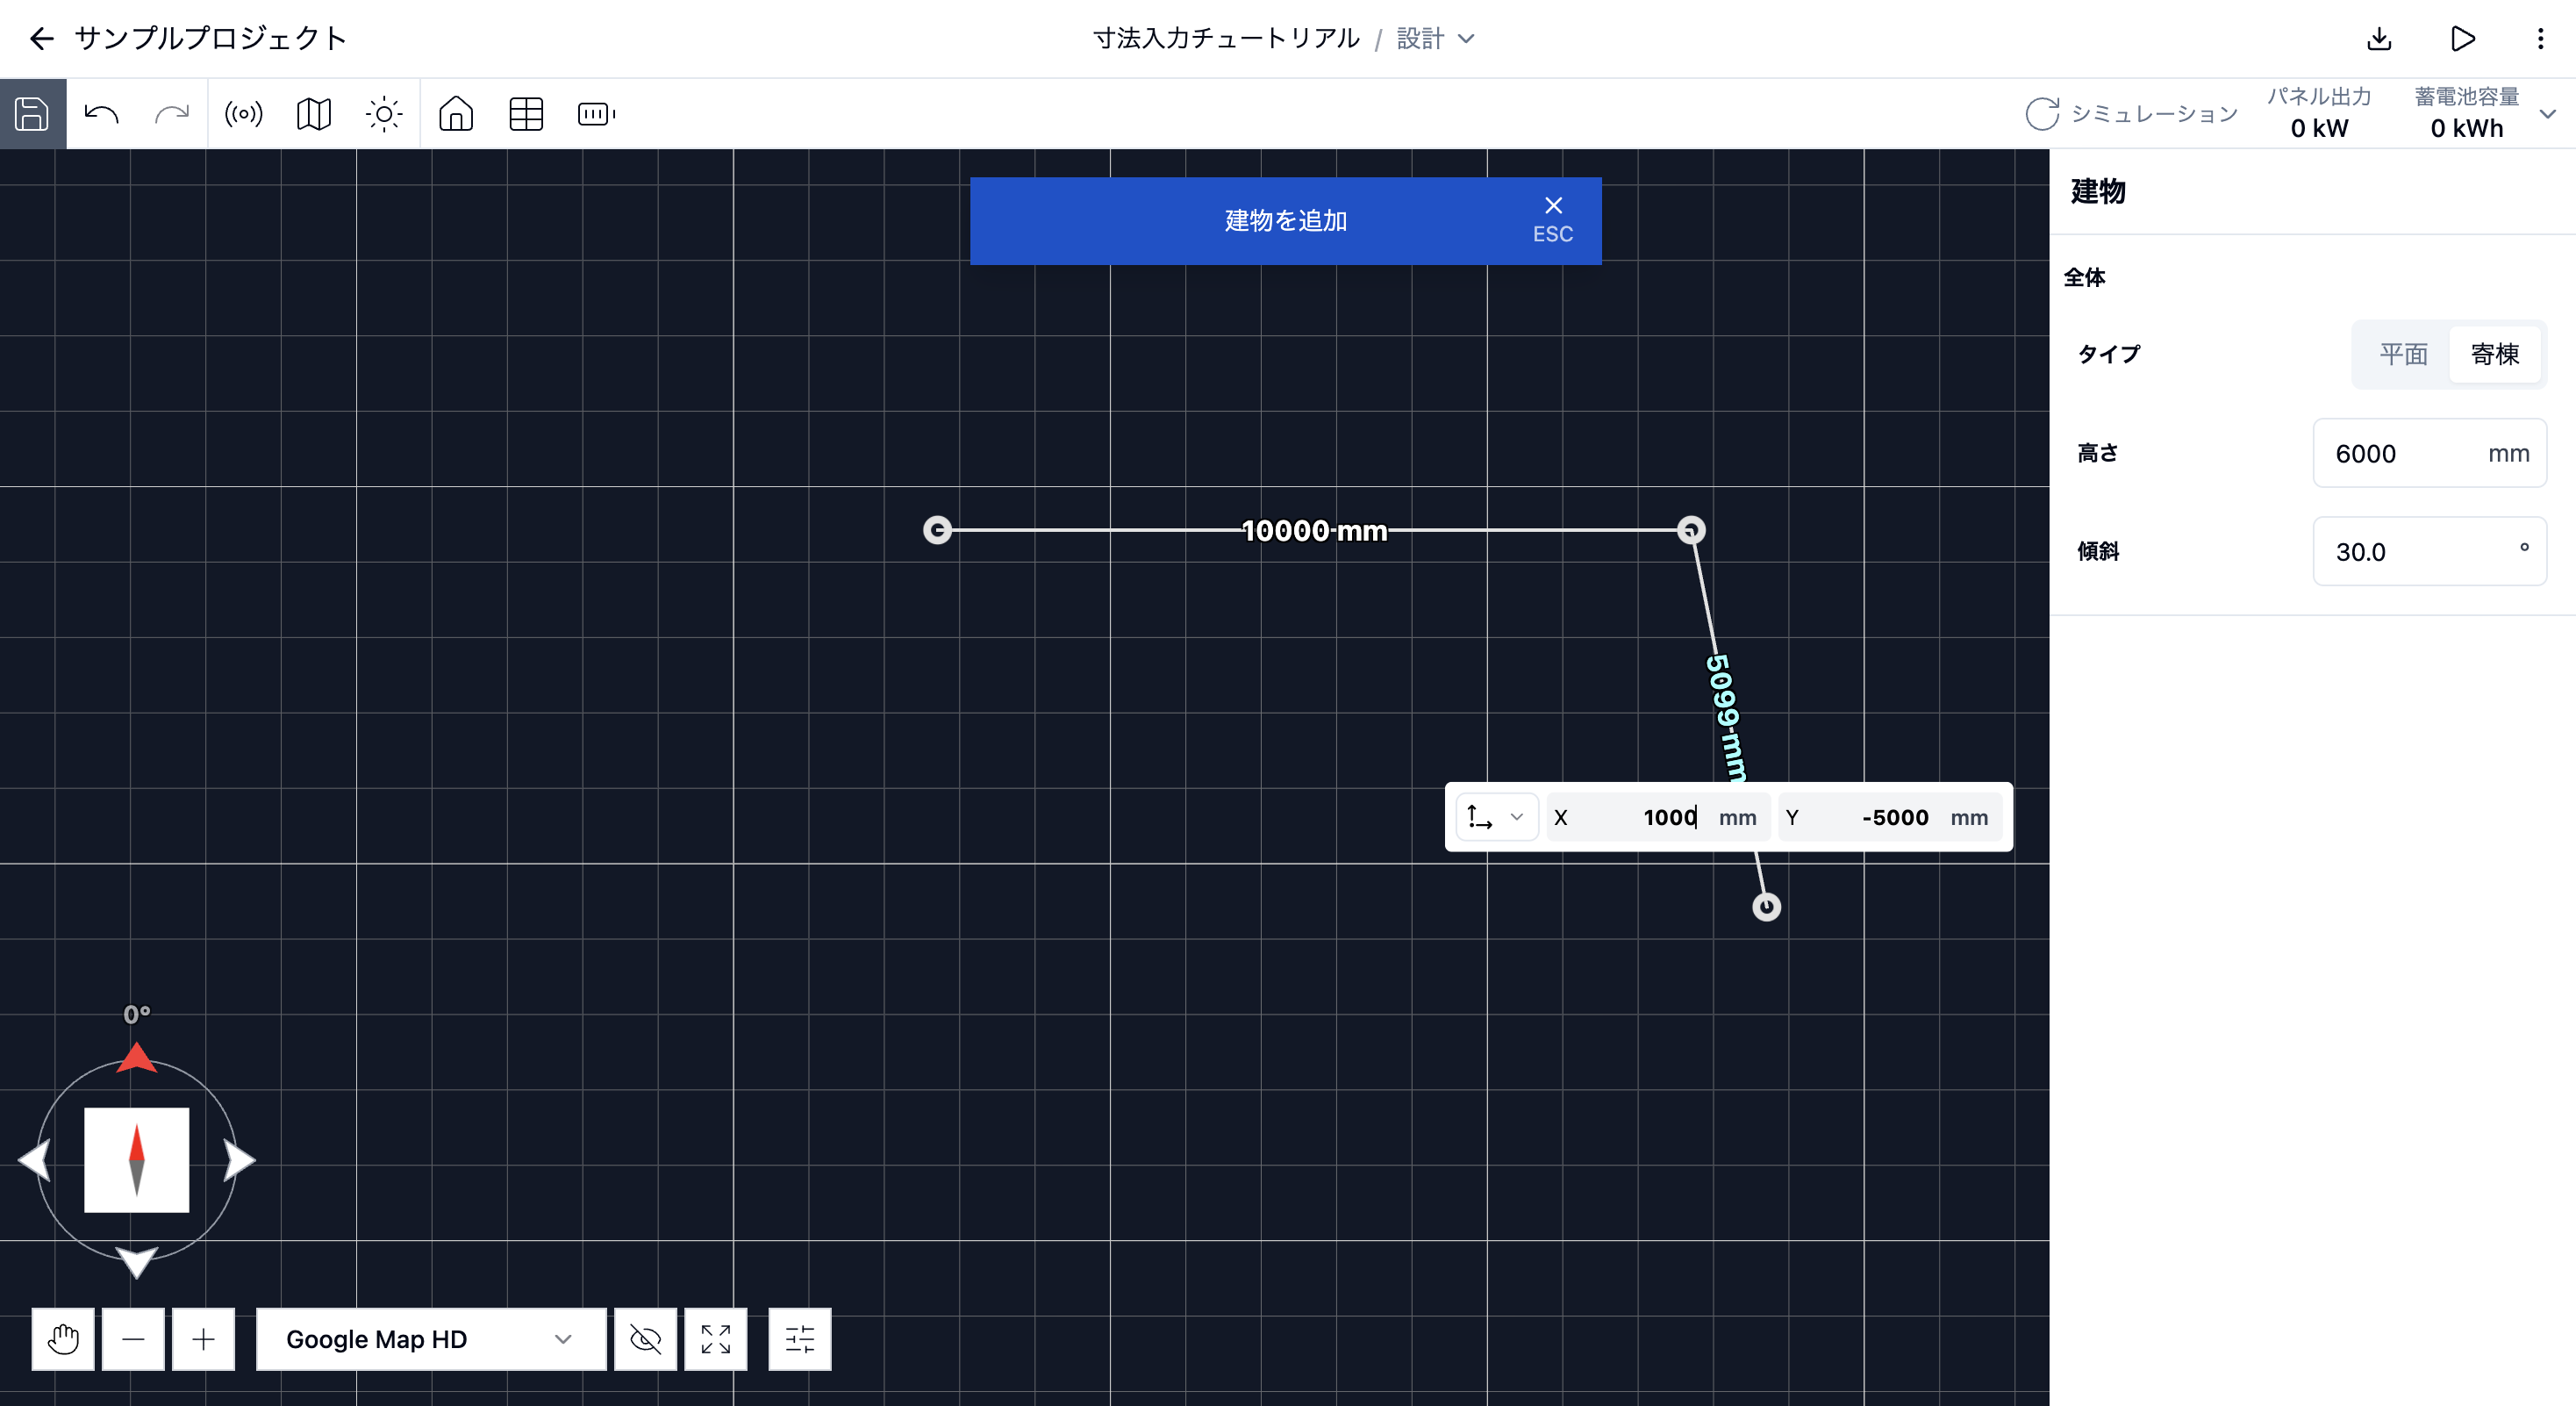Zoom out with the minus button
The height and width of the screenshot is (1406, 2576).
click(133, 1339)
